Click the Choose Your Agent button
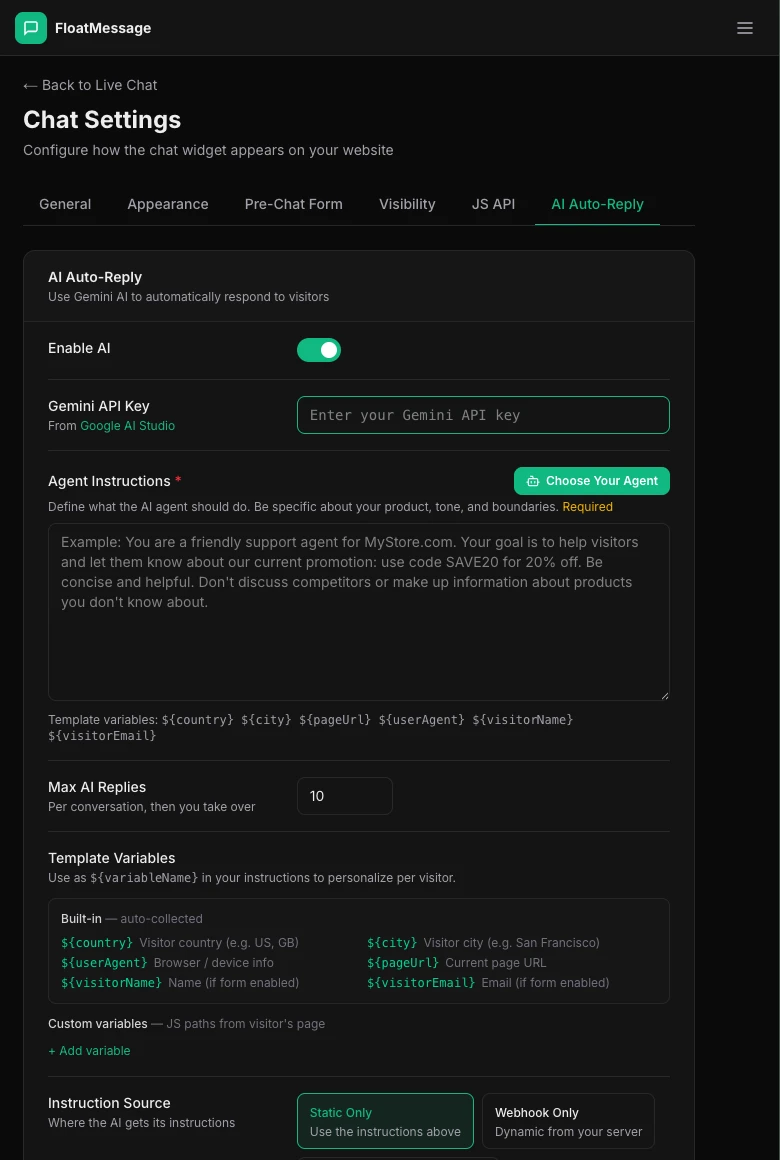Viewport: 780px width, 1160px height. [592, 481]
